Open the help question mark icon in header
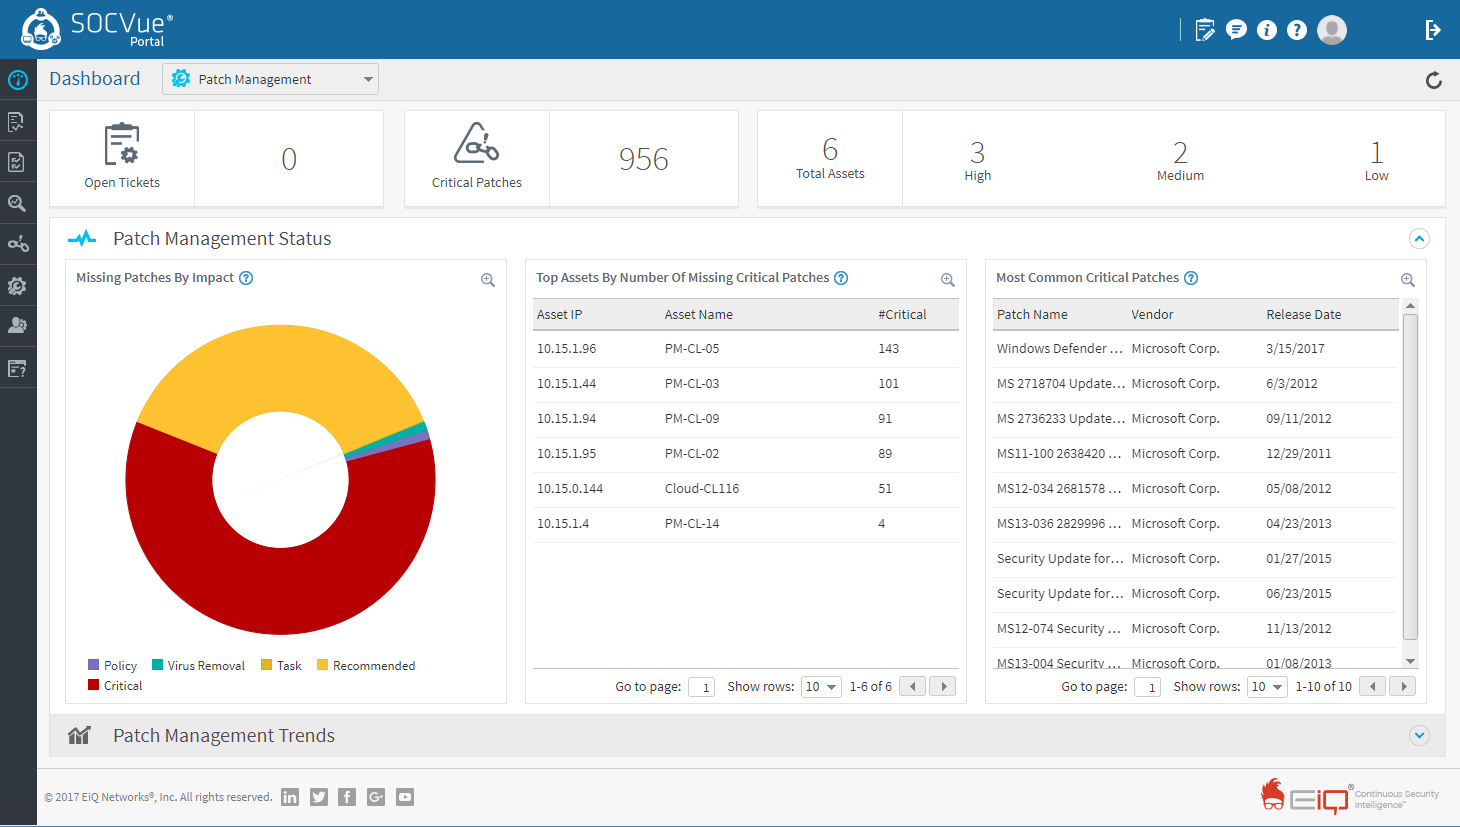 [1297, 30]
